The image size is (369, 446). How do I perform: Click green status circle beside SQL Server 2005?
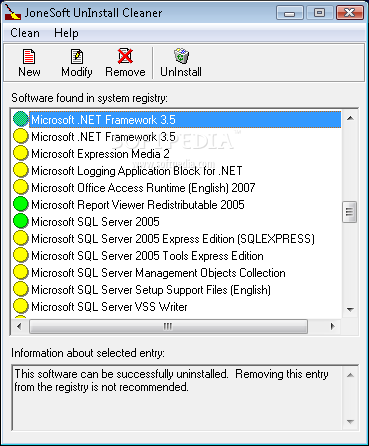click(21, 221)
